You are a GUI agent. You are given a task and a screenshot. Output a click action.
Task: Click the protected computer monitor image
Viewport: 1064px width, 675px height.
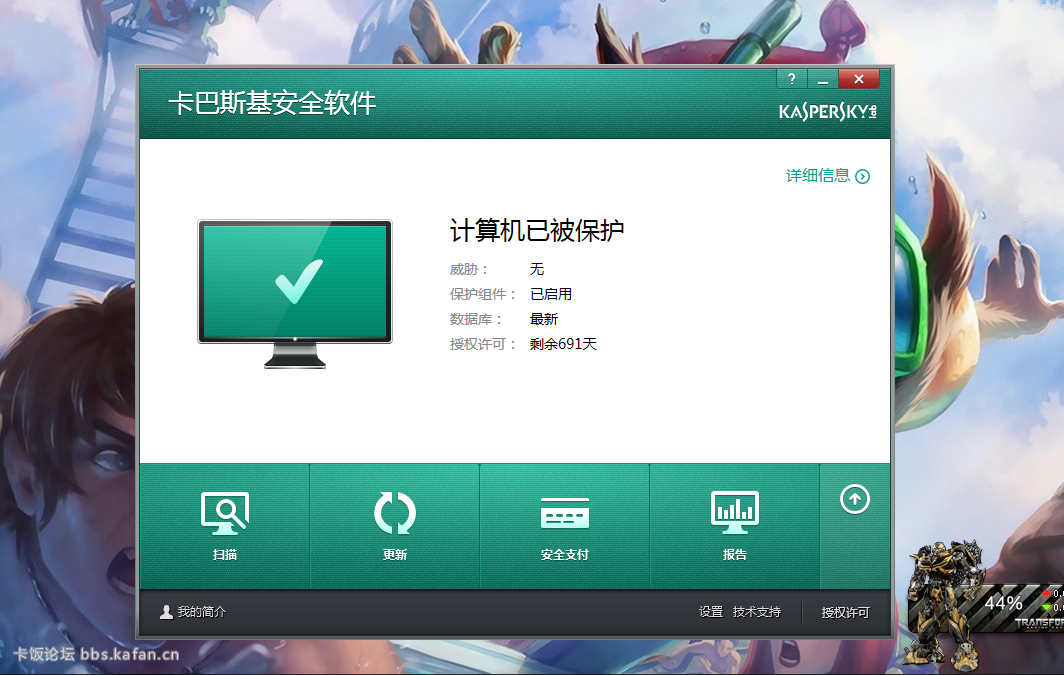coord(295,294)
